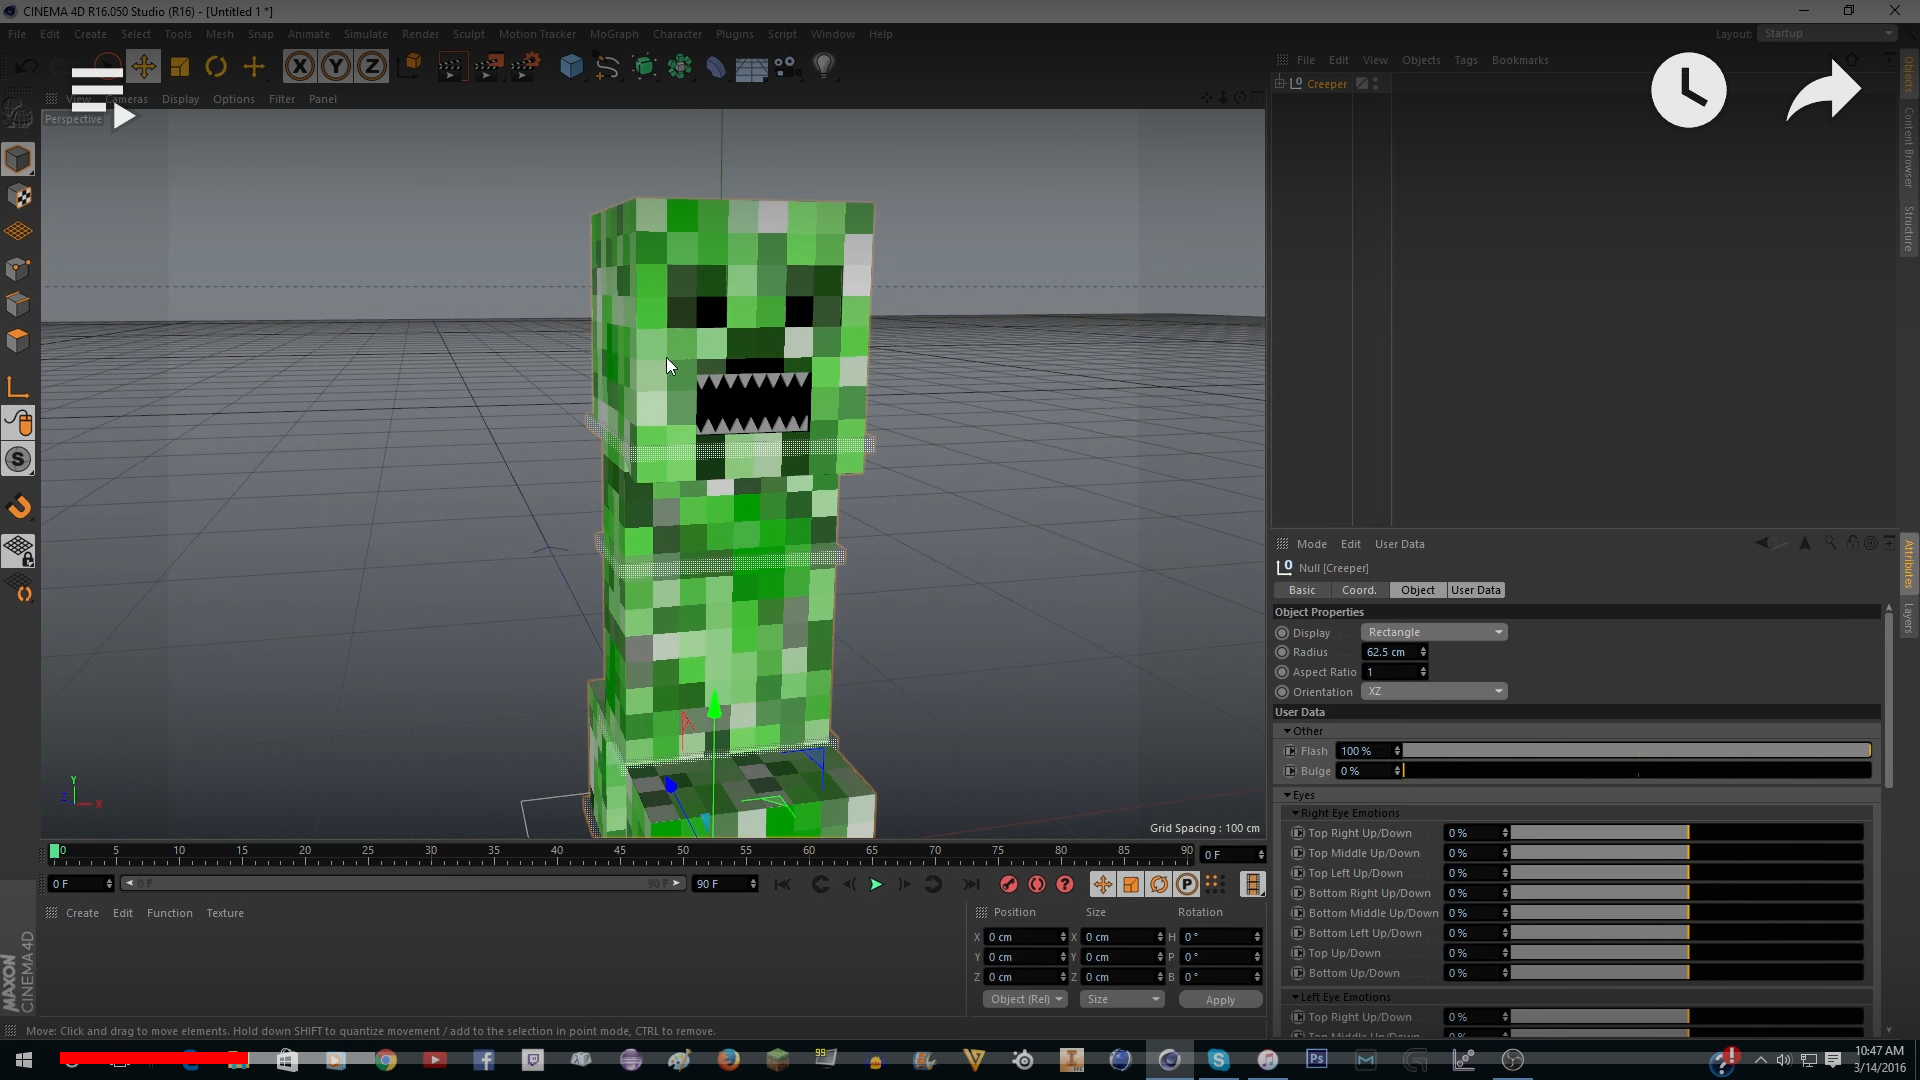Go to end of animation

(x=971, y=884)
